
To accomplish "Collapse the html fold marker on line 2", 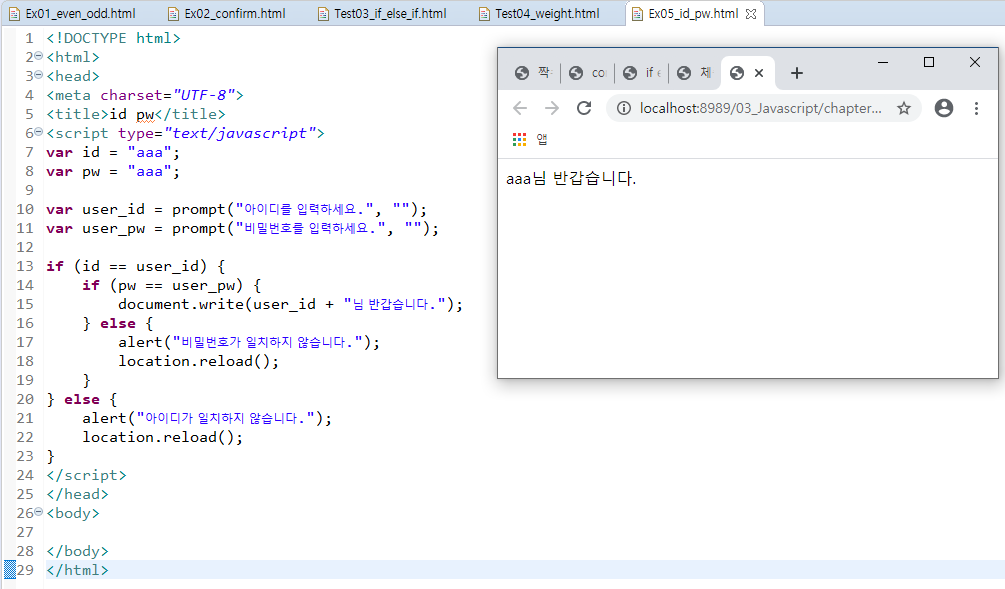I will pos(38,56).
